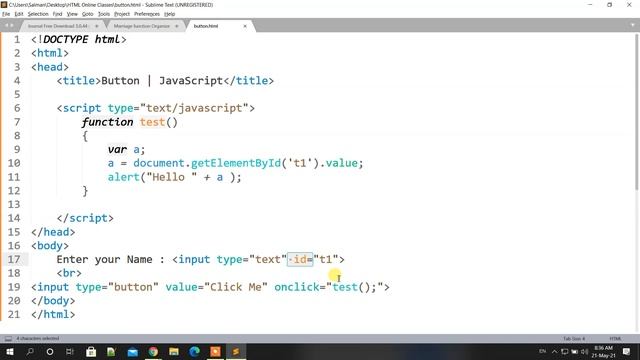
Task: Click the closing script tag on line 14
Action: point(85,218)
